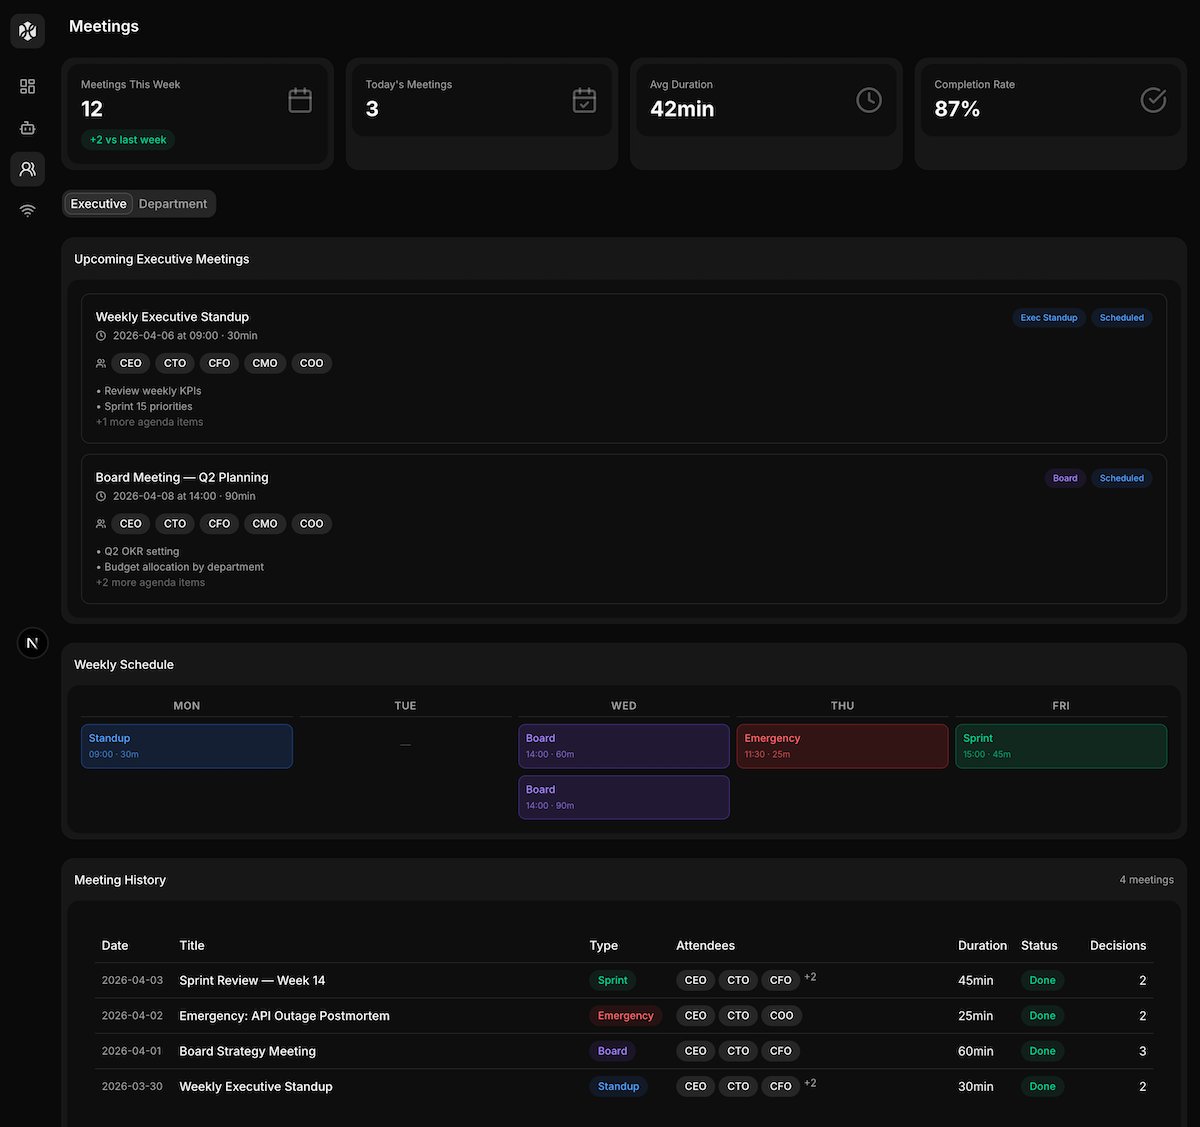Click the Title column header
The height and width of the screenshot is (1127, 1200).
192,945
